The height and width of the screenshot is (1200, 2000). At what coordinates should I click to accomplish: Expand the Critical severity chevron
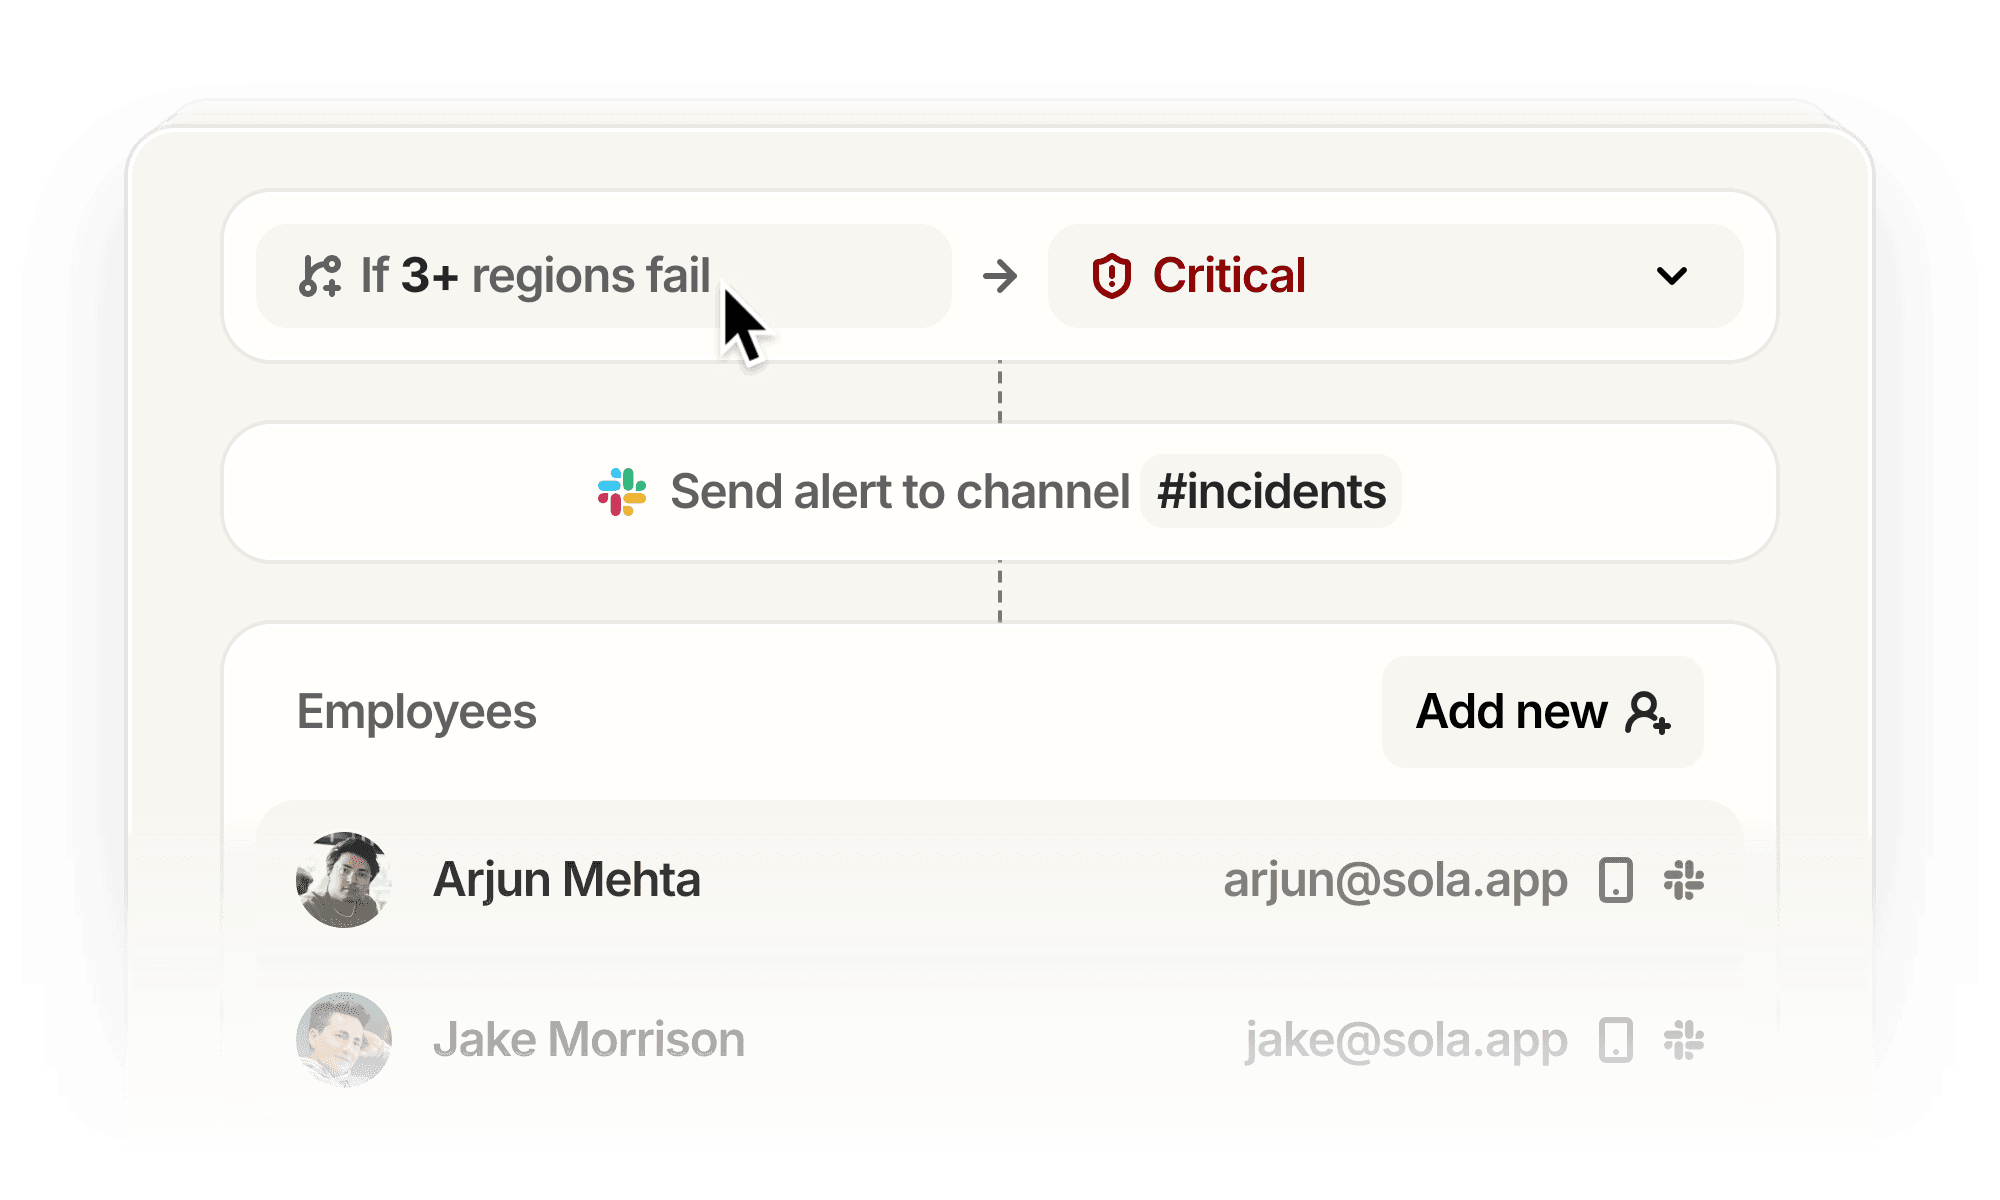[1672, 276]
